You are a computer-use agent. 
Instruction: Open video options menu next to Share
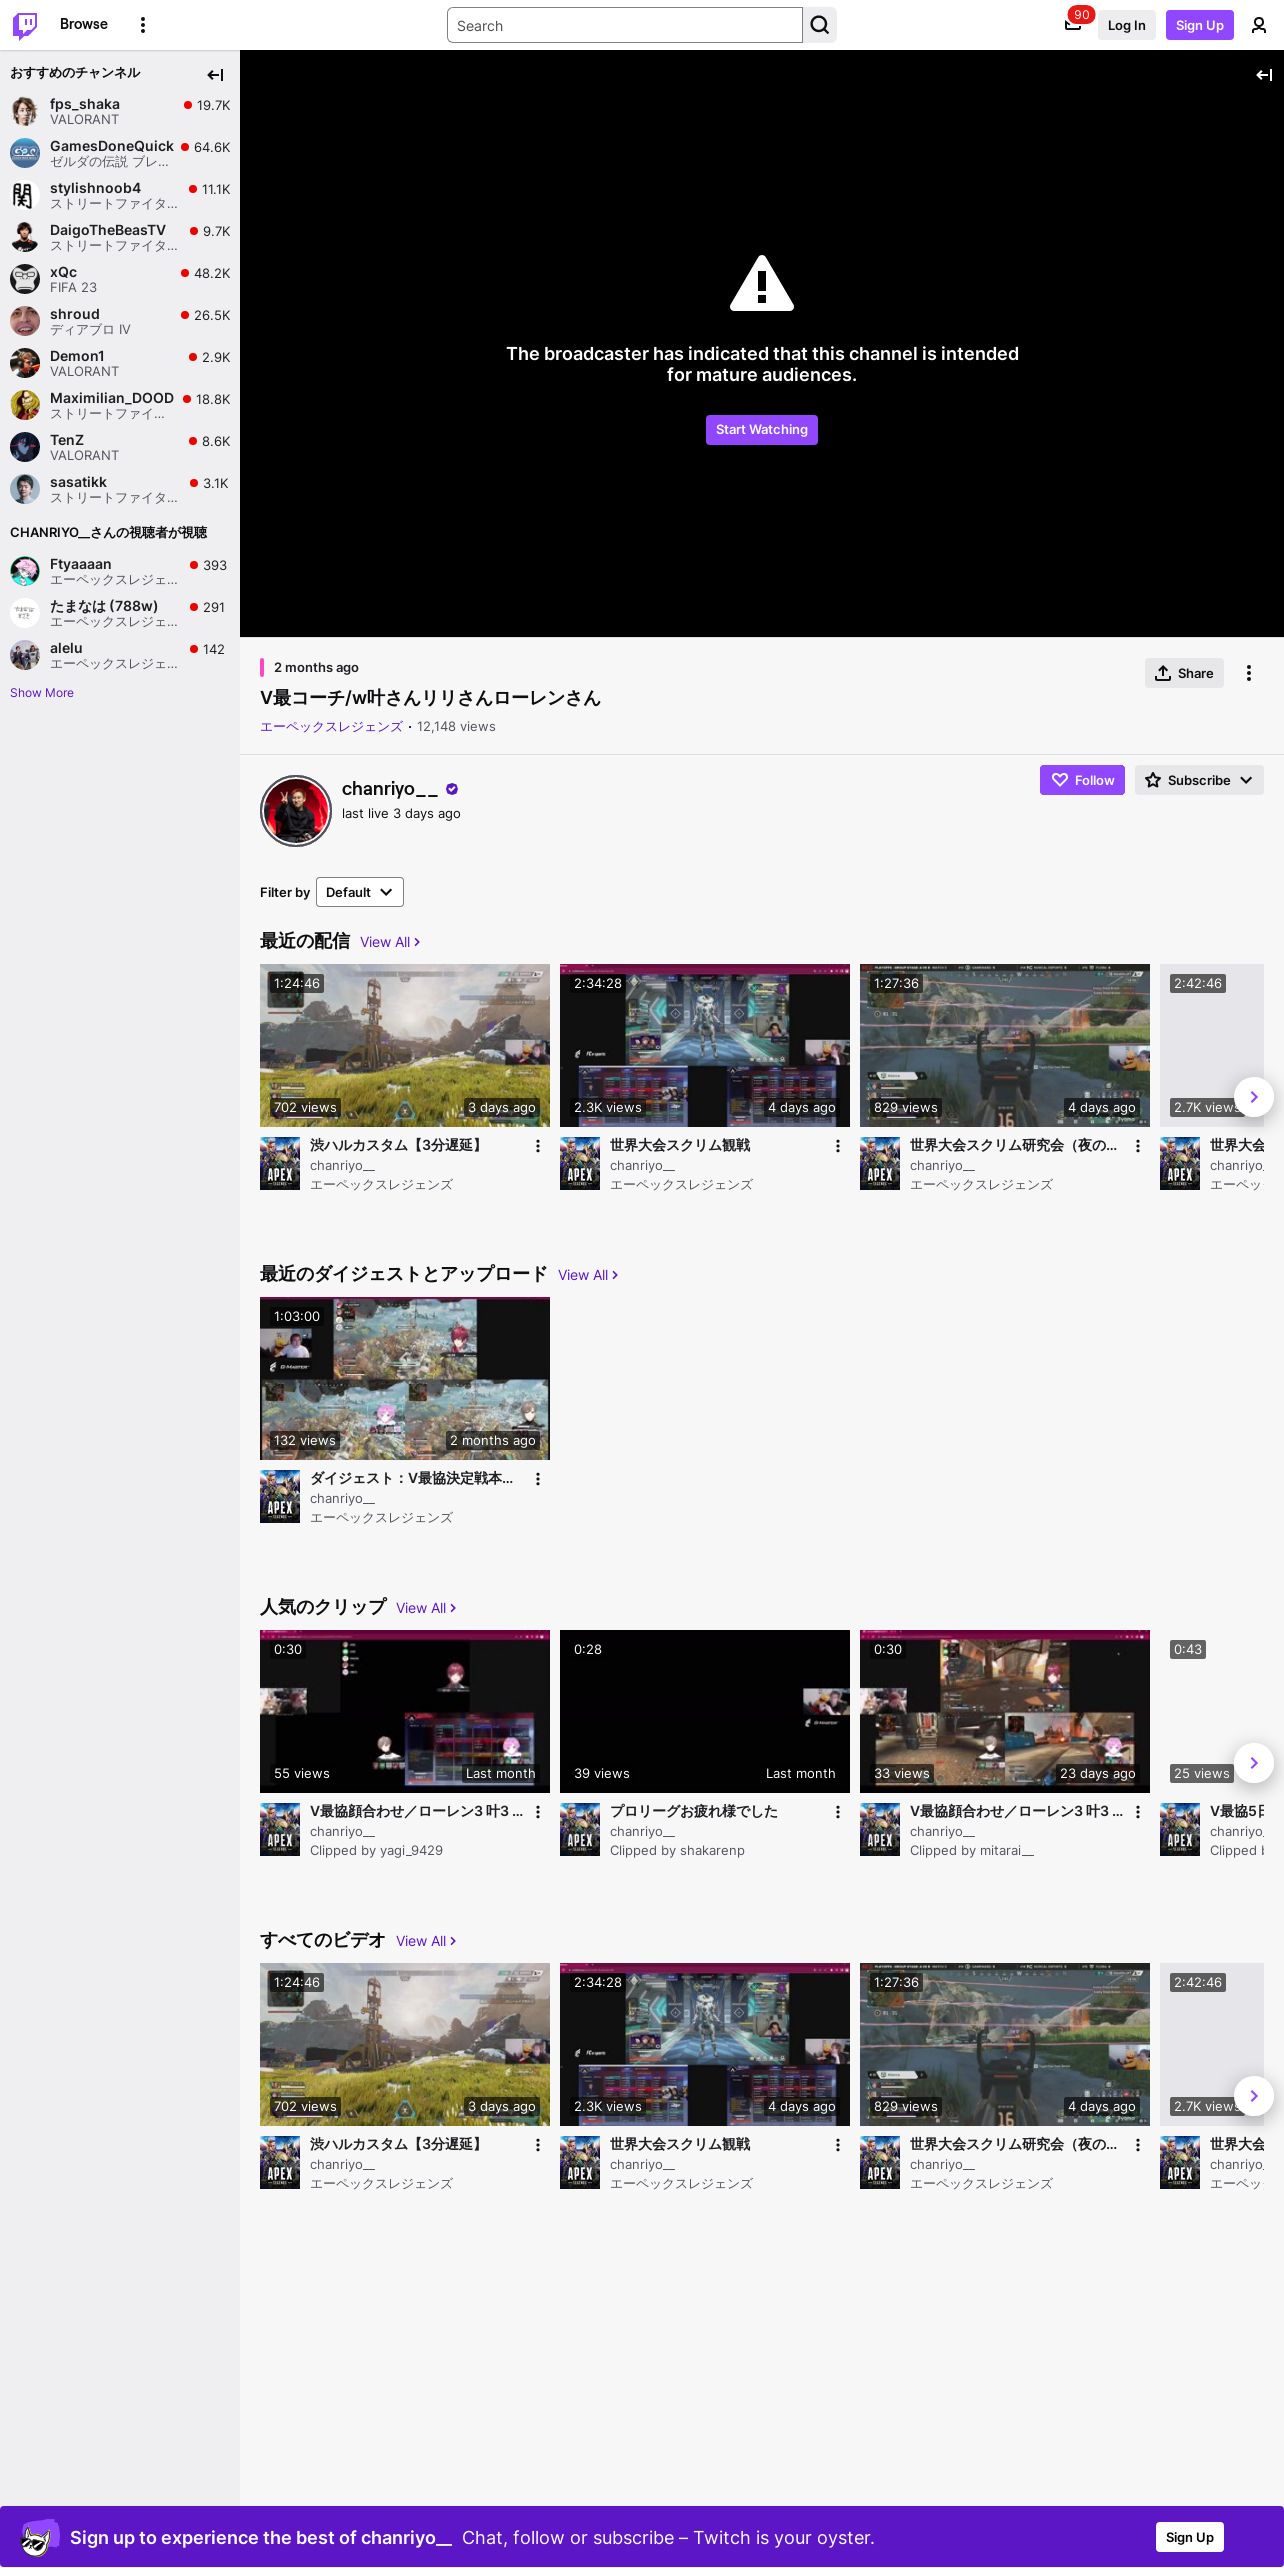pos(1249,673)
